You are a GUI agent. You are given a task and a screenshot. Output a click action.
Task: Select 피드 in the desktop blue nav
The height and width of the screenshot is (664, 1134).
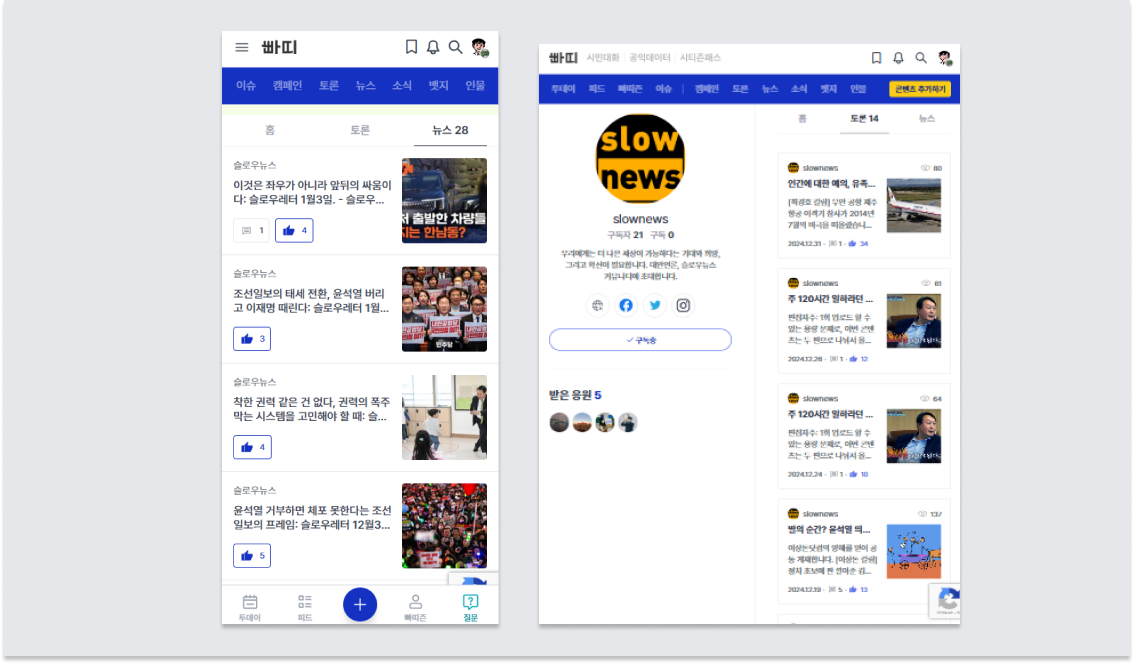(x=597, y=89)
